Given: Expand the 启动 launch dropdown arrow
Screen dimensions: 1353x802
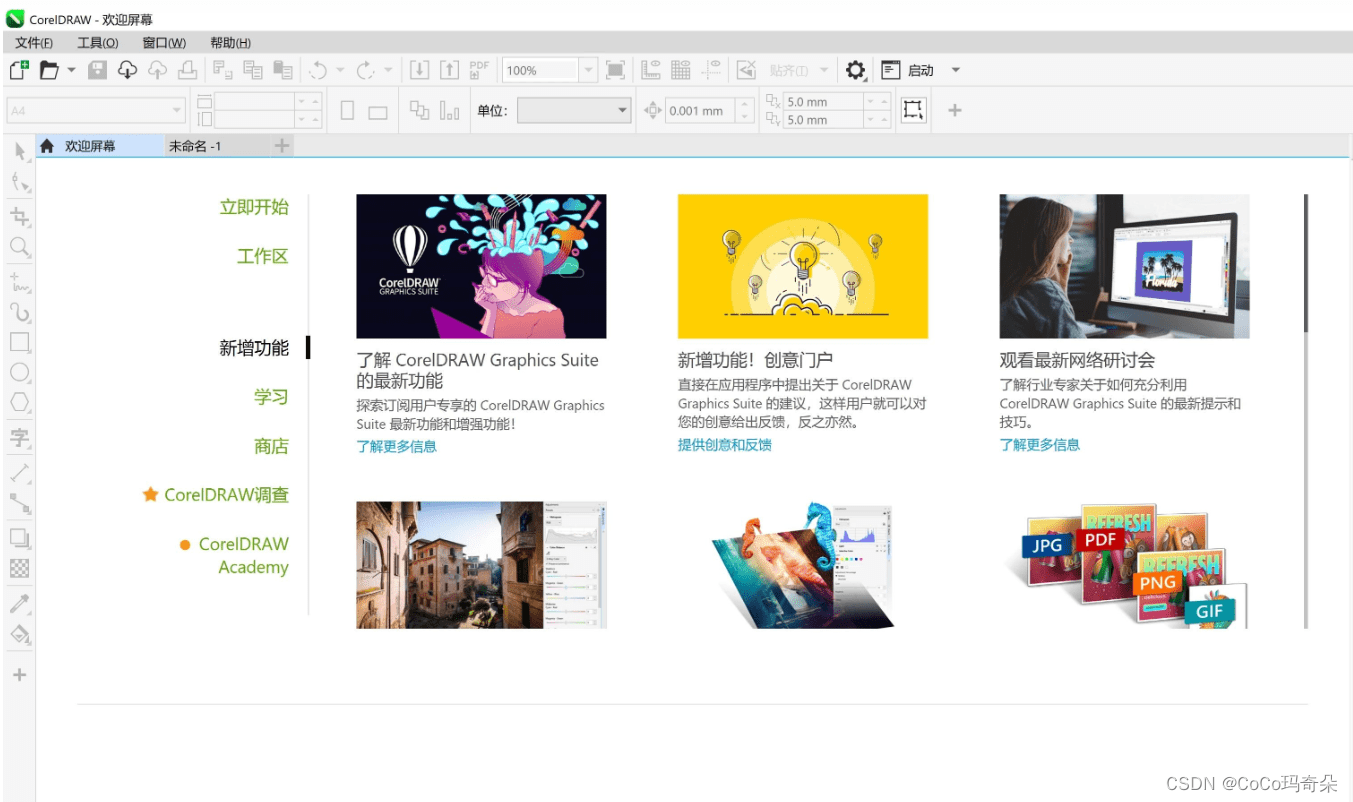Looking at the screenshot, I should (955, 70).
